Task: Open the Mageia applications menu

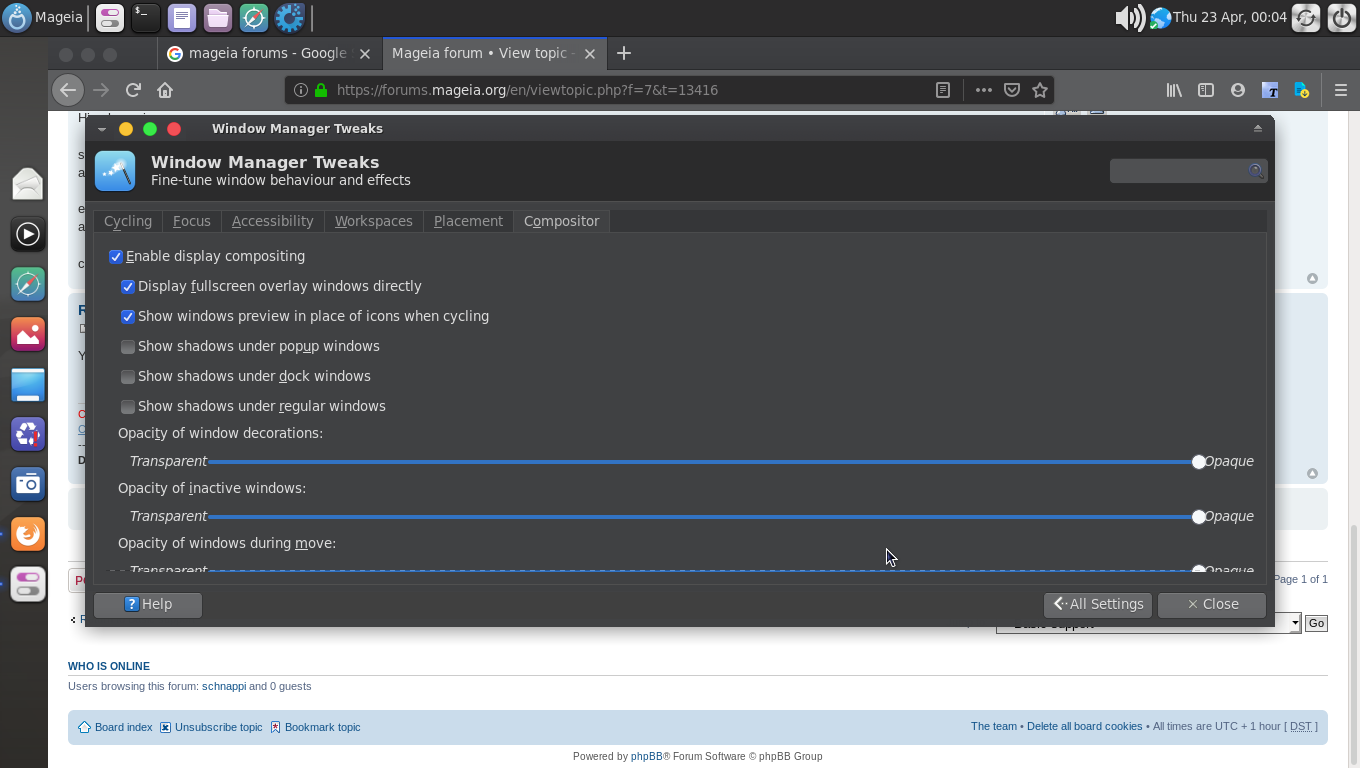Action: (43, 17)
